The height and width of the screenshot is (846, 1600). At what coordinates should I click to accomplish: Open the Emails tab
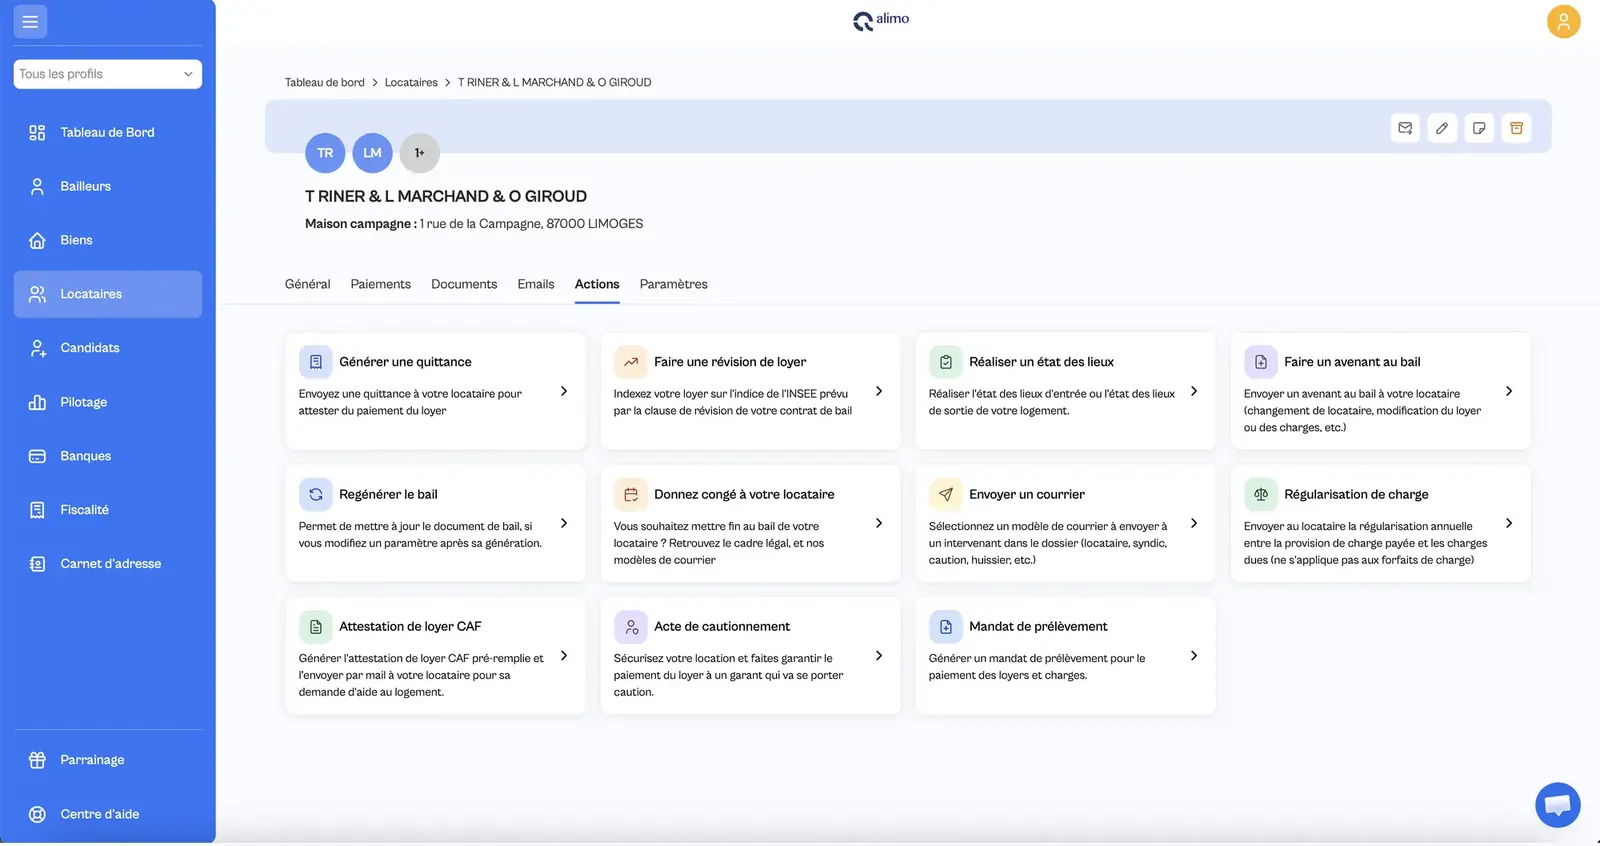pos(536,284)
